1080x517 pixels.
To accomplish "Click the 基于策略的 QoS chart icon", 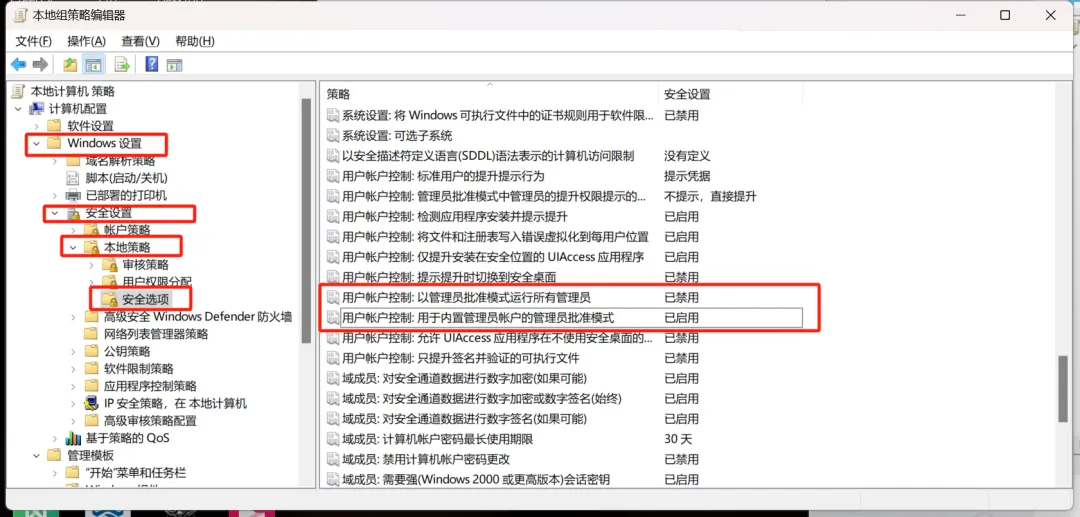I will [73, 438].
